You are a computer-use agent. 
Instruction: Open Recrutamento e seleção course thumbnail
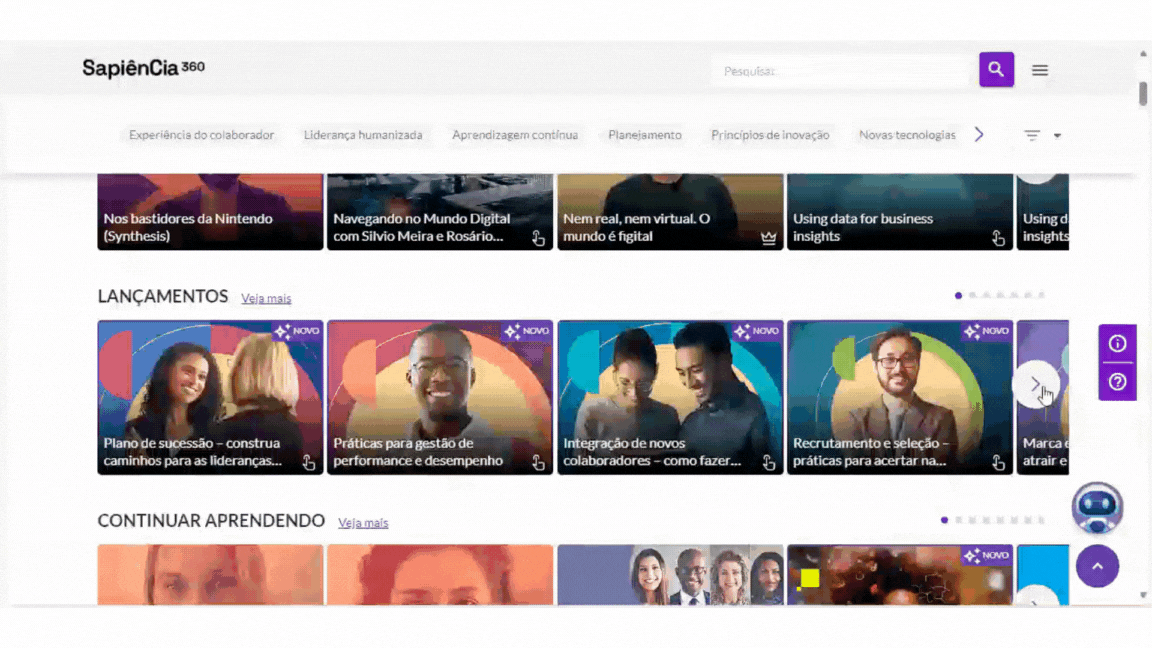click(900, 397)
